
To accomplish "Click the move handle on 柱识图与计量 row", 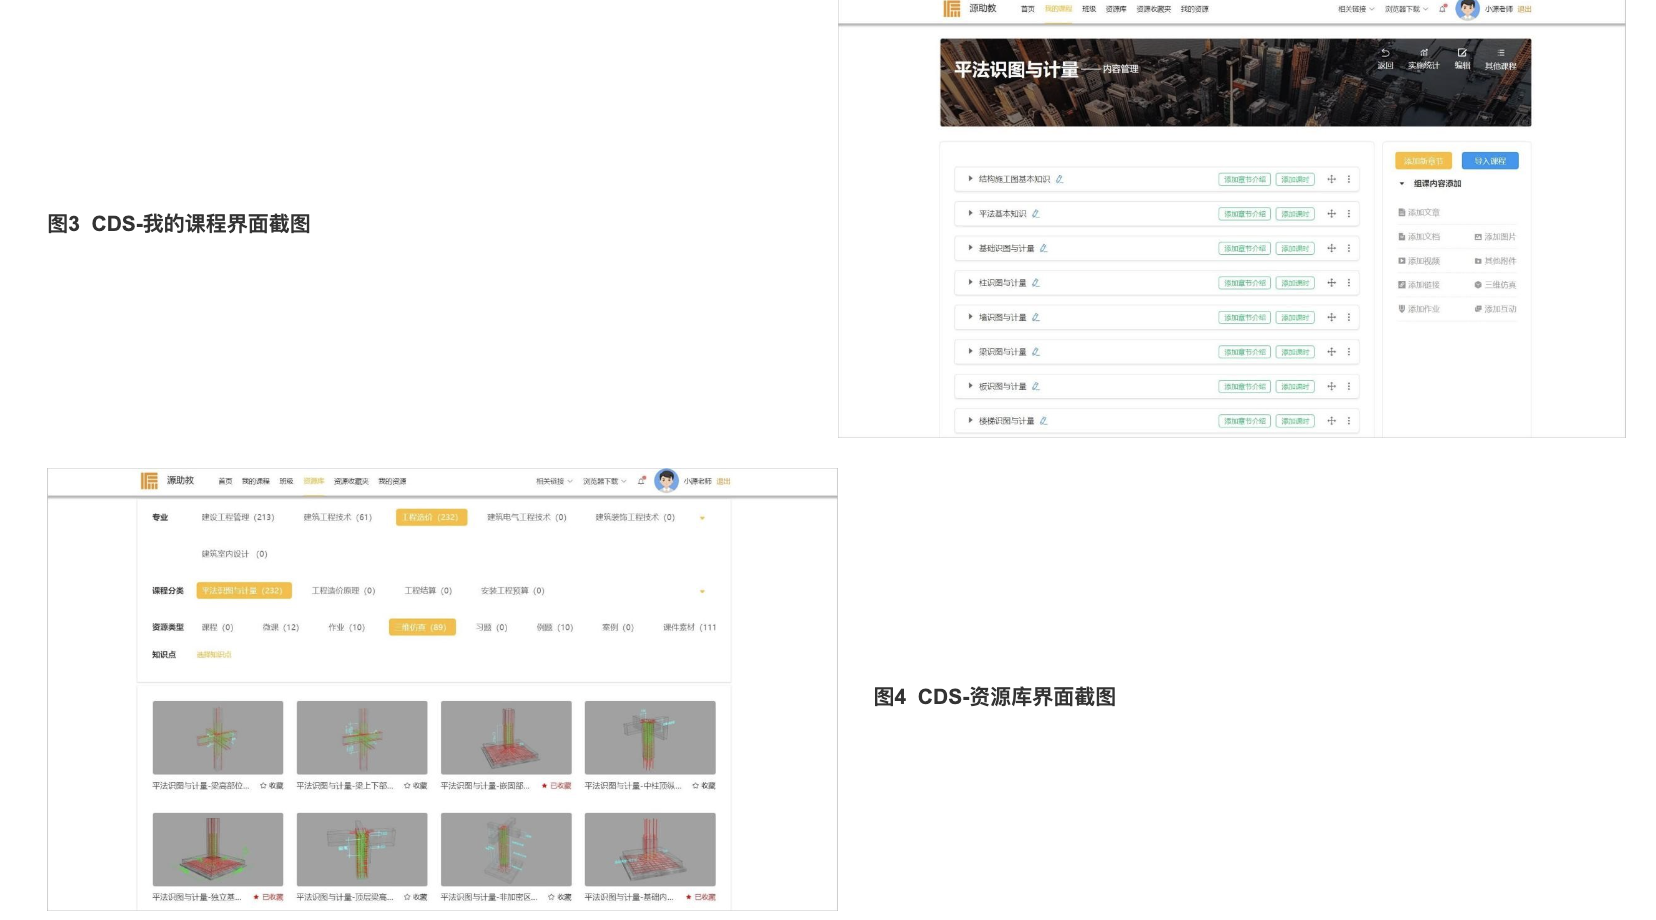I will pyautogui.click(x=1331, y=283).
